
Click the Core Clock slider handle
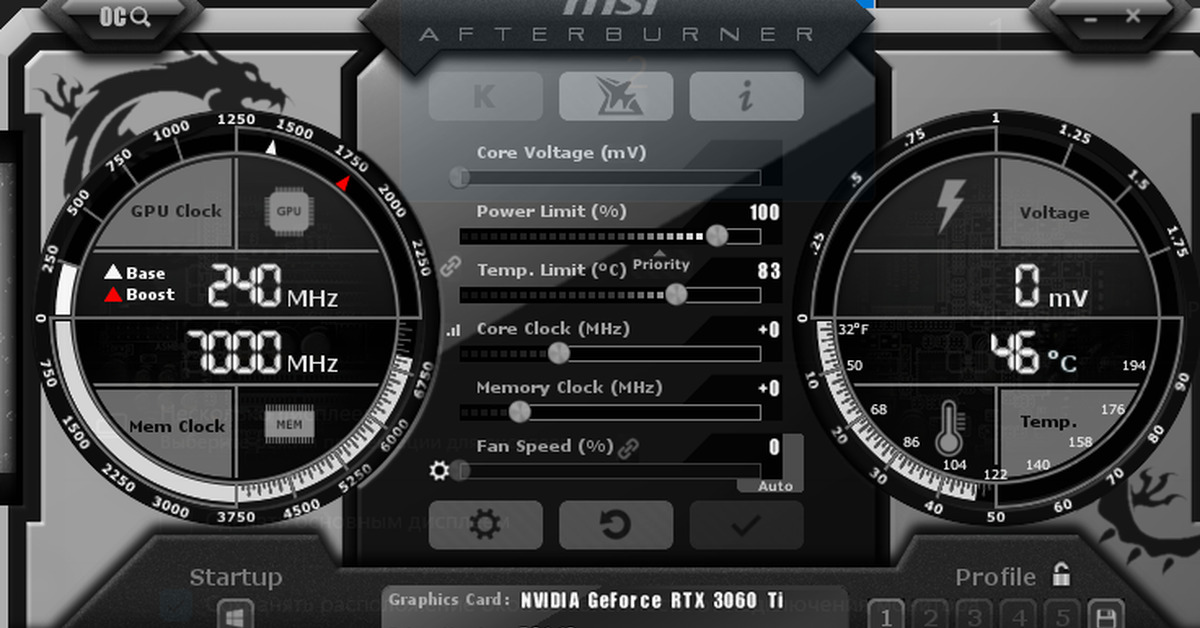click(x=559, y=353)
